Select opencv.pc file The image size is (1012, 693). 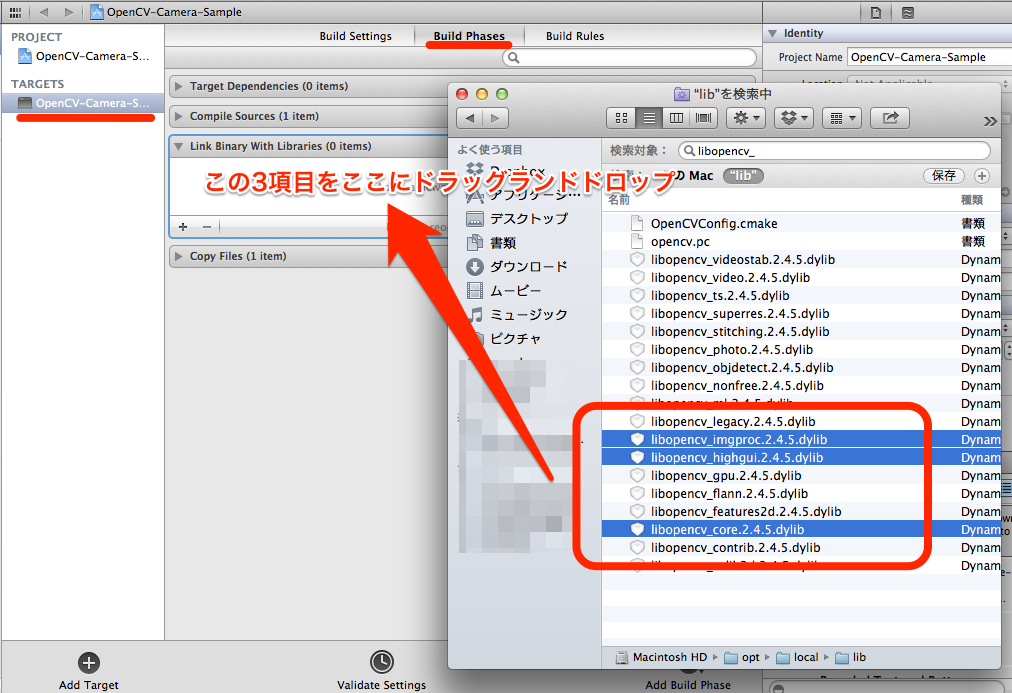pyautogui.click(x=801, y=241)
